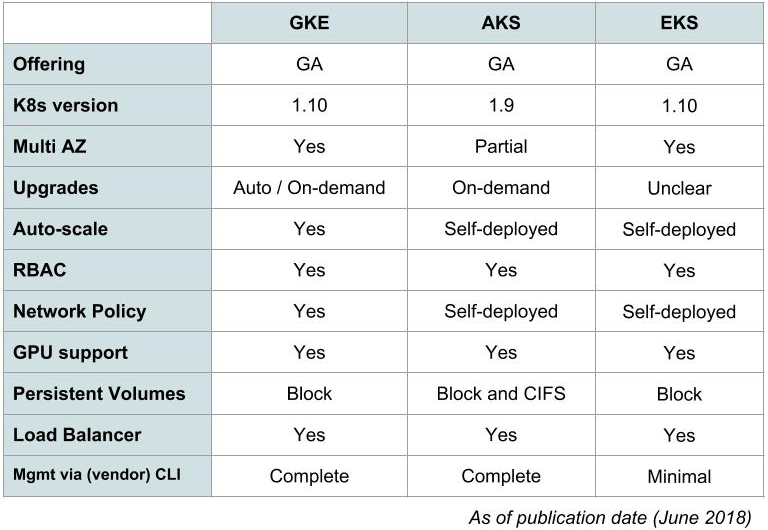Click the K8s version row label
Viewport: 768px width, 530px height.
tap(65, 105)
